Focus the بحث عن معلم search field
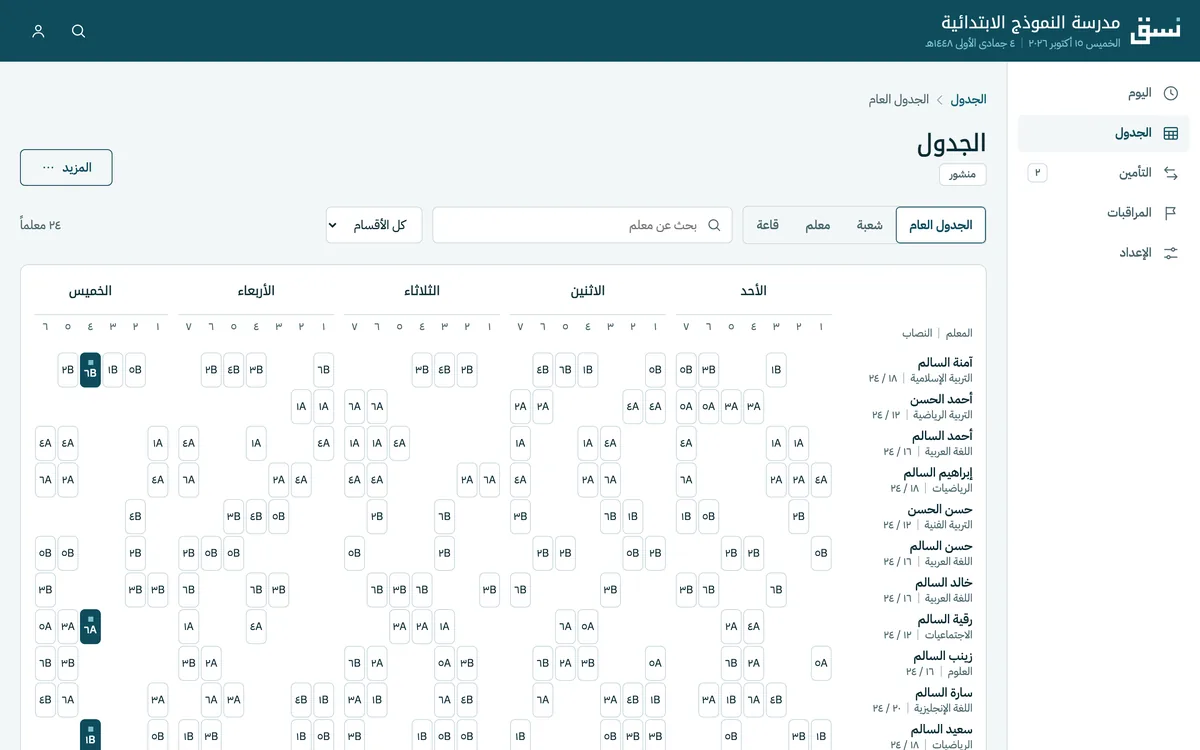1200x750 pixels. click(582, 225)
